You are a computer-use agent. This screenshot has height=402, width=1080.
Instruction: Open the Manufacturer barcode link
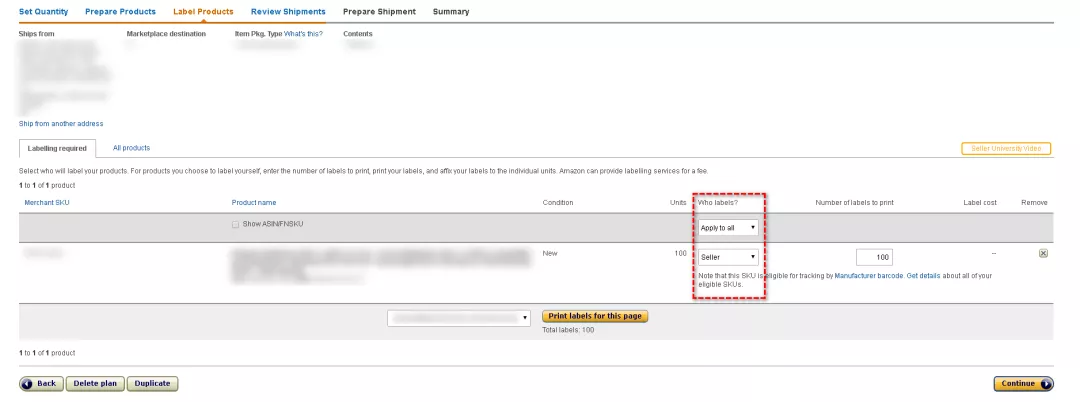click(x=869, y=276)
